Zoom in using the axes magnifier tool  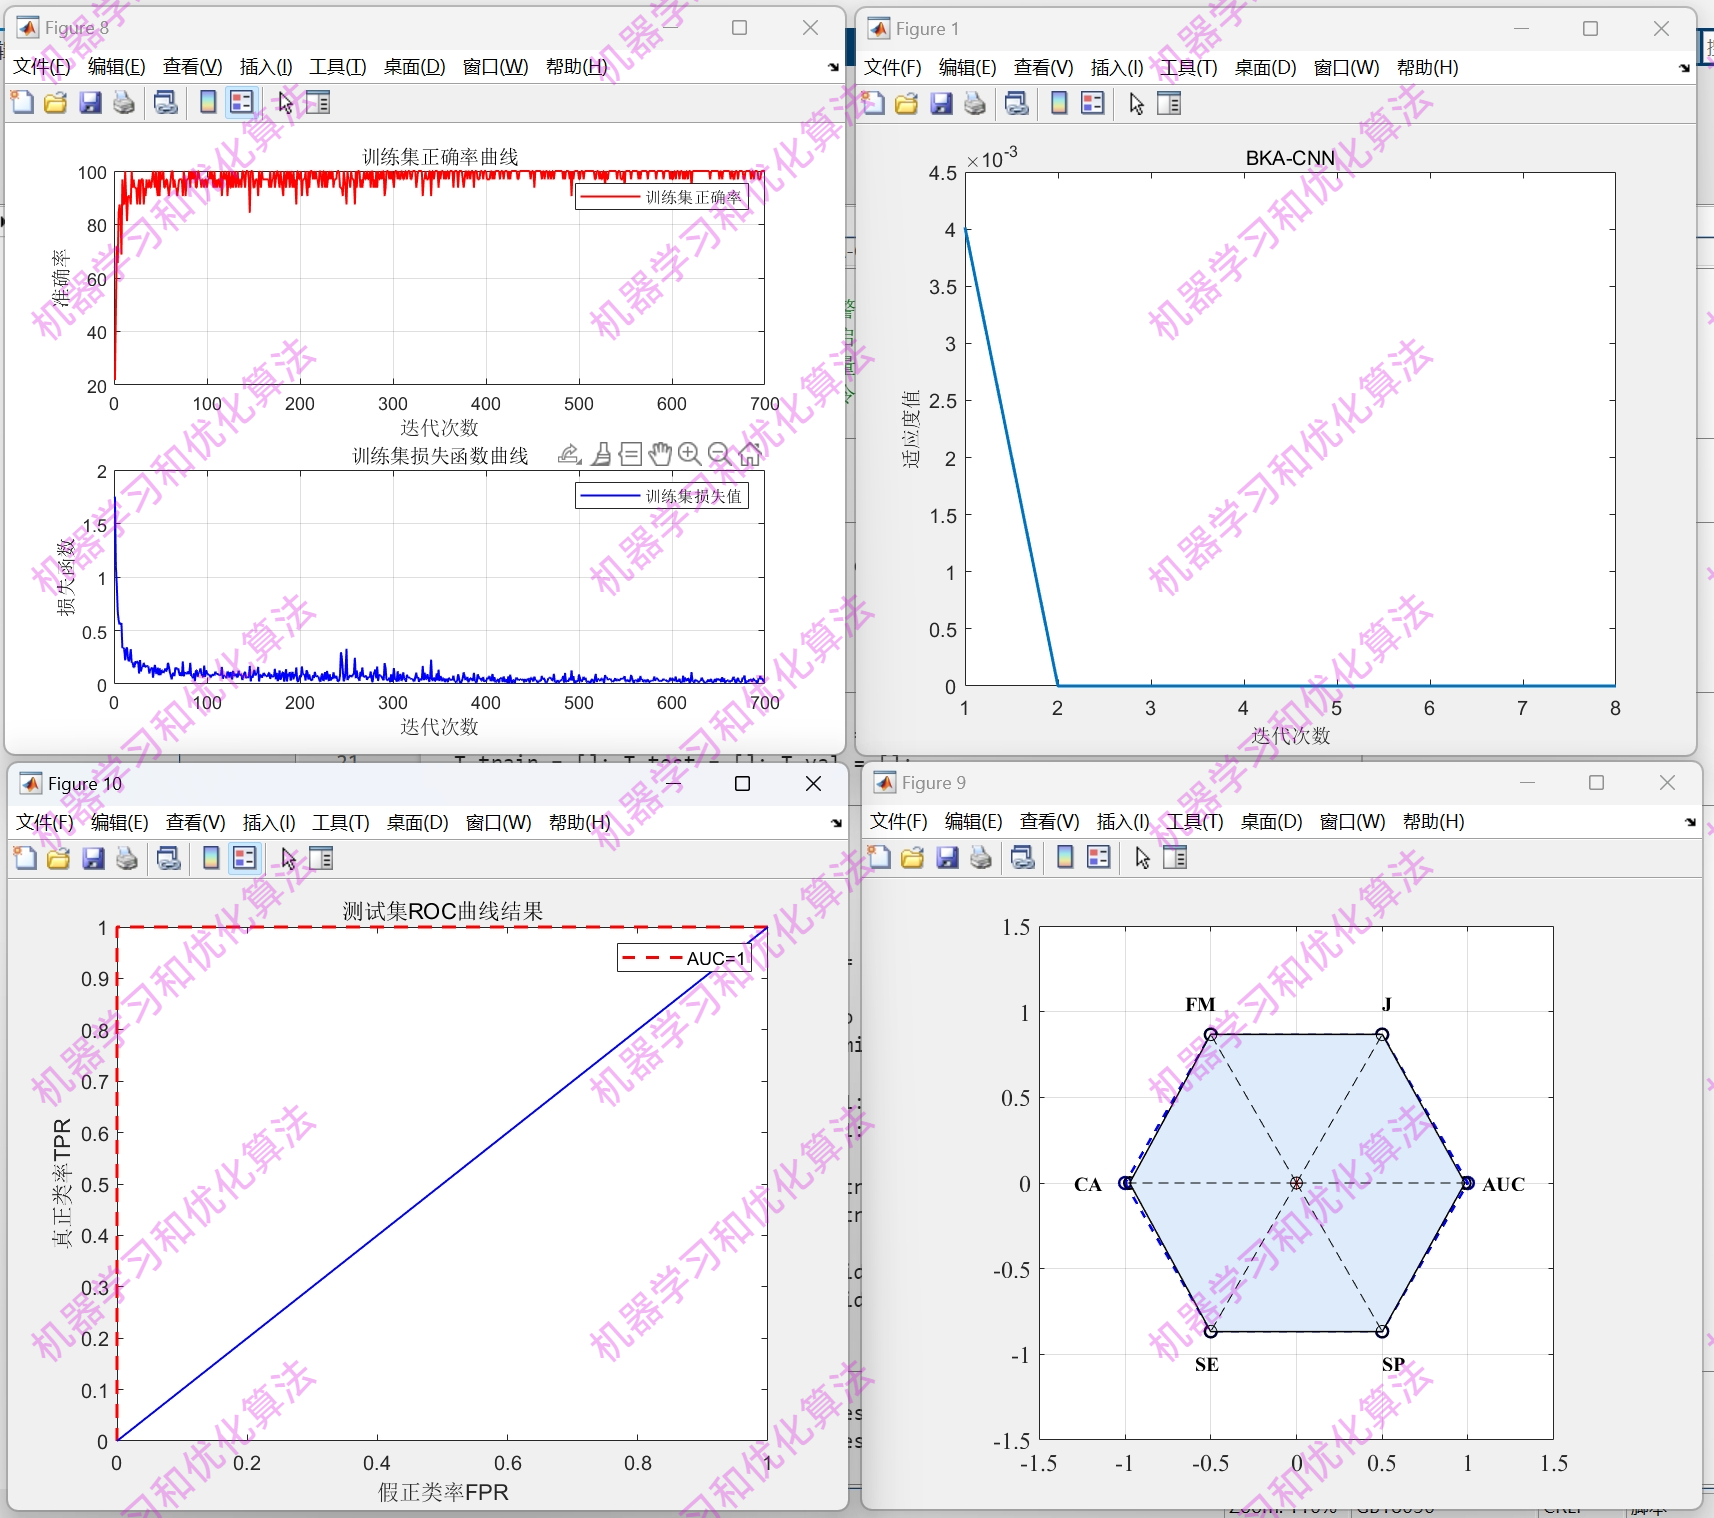pos(690,453)
